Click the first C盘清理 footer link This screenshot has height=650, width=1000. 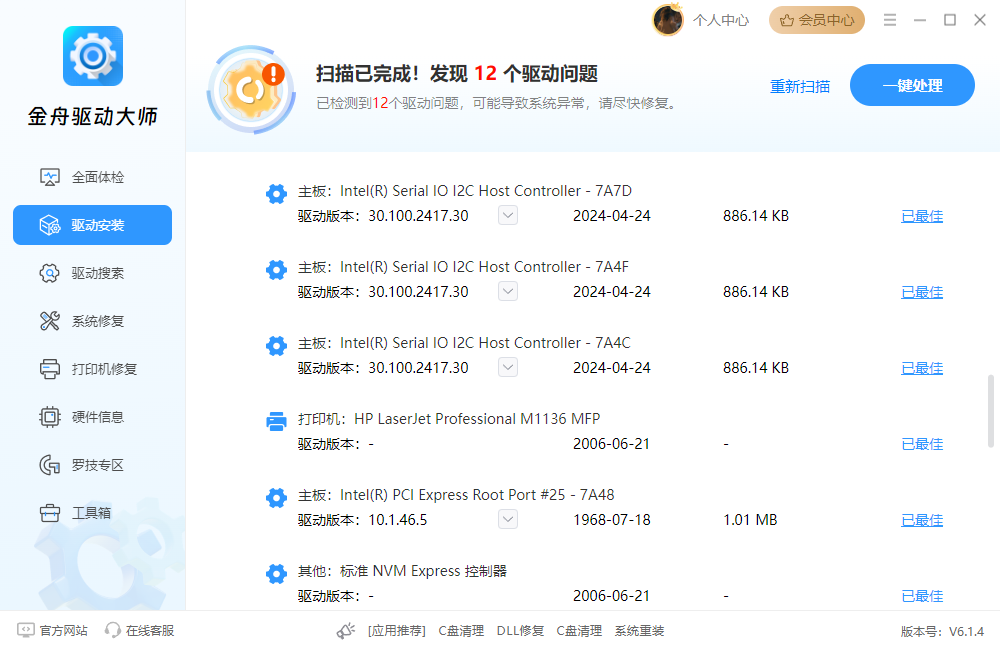pyautogui.click(x=461, y=630)
